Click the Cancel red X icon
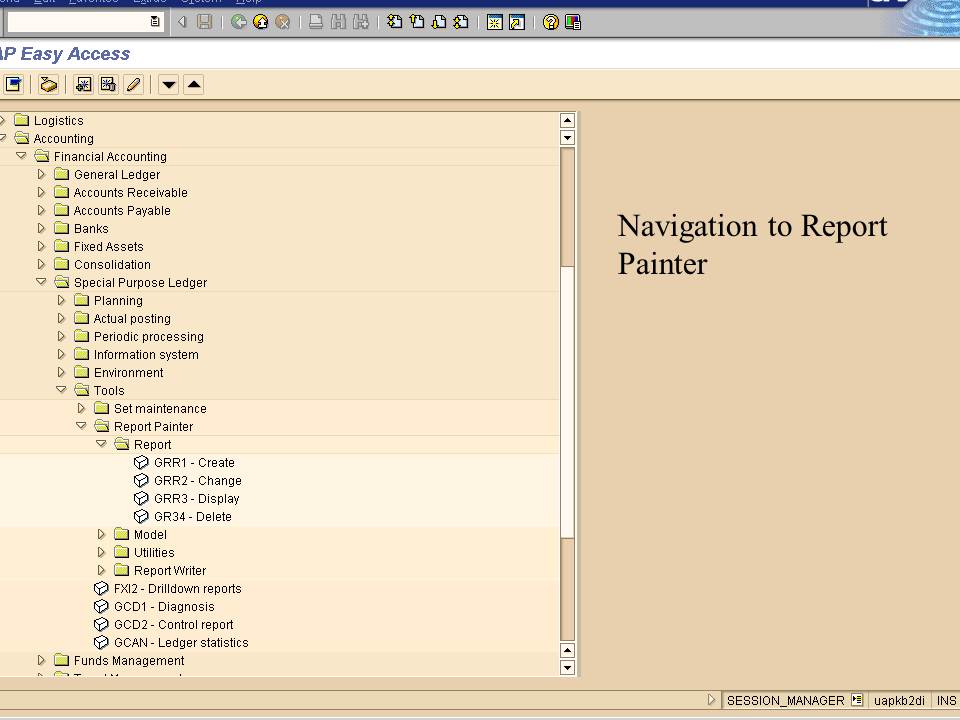 point(284,22)
